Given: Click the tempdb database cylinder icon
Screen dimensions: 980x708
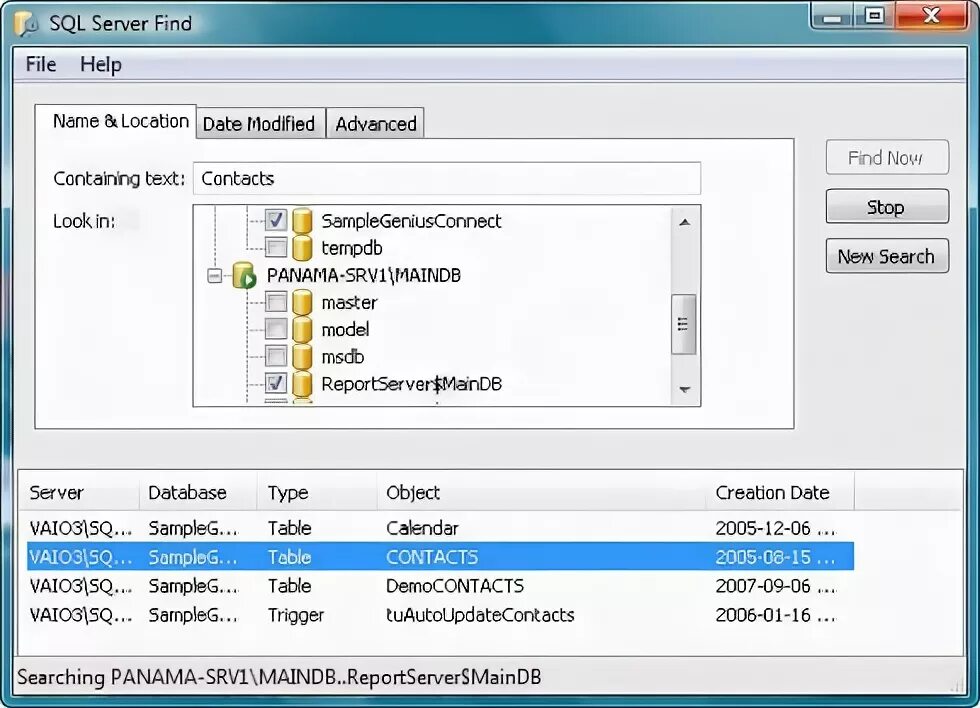Looking at the screenshot, I should (302, 248).
